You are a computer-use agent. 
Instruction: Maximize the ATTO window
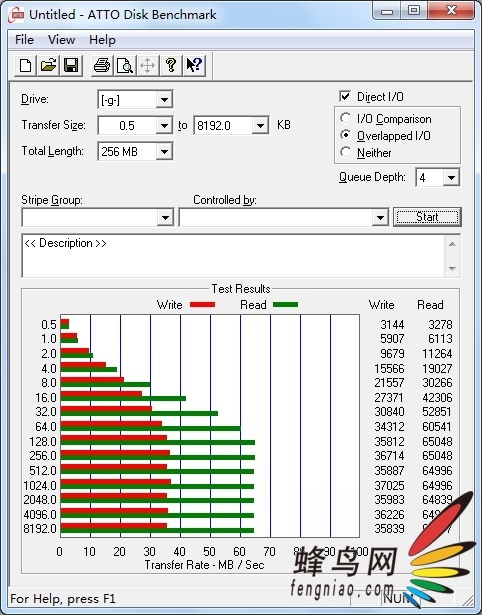[414, 10]
